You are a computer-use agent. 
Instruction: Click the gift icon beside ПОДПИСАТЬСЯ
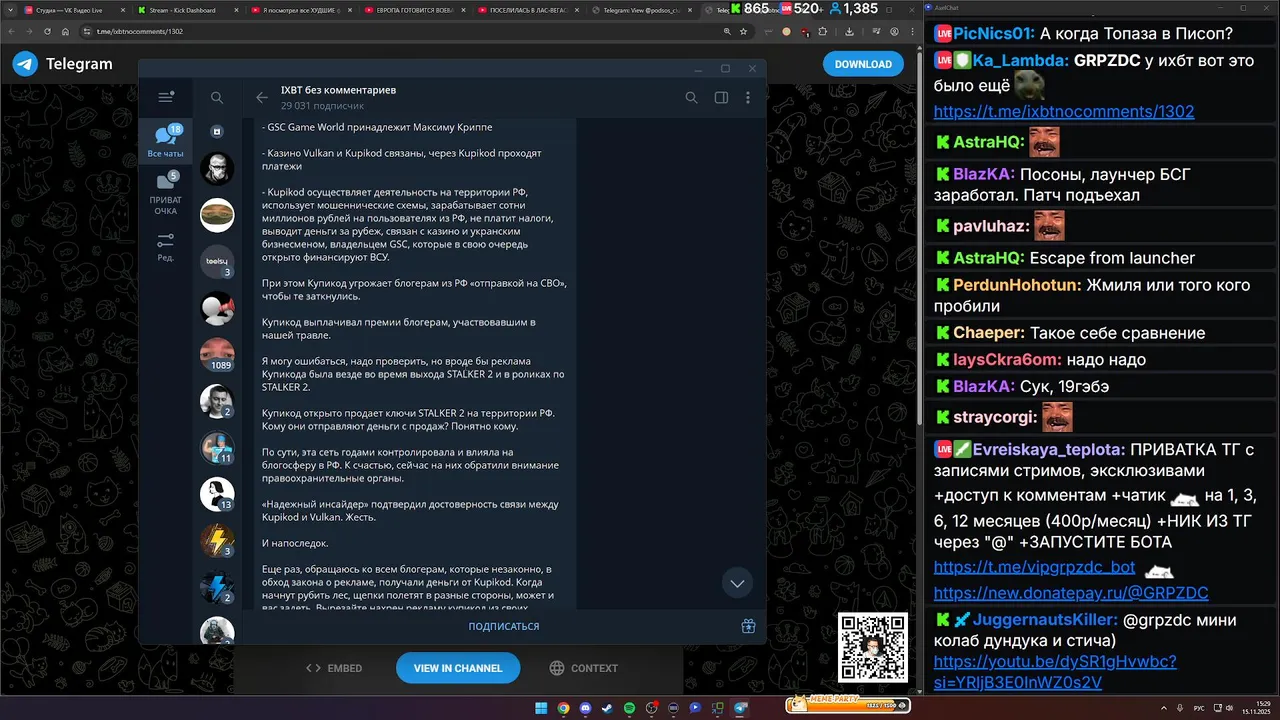tap(748, 626)
